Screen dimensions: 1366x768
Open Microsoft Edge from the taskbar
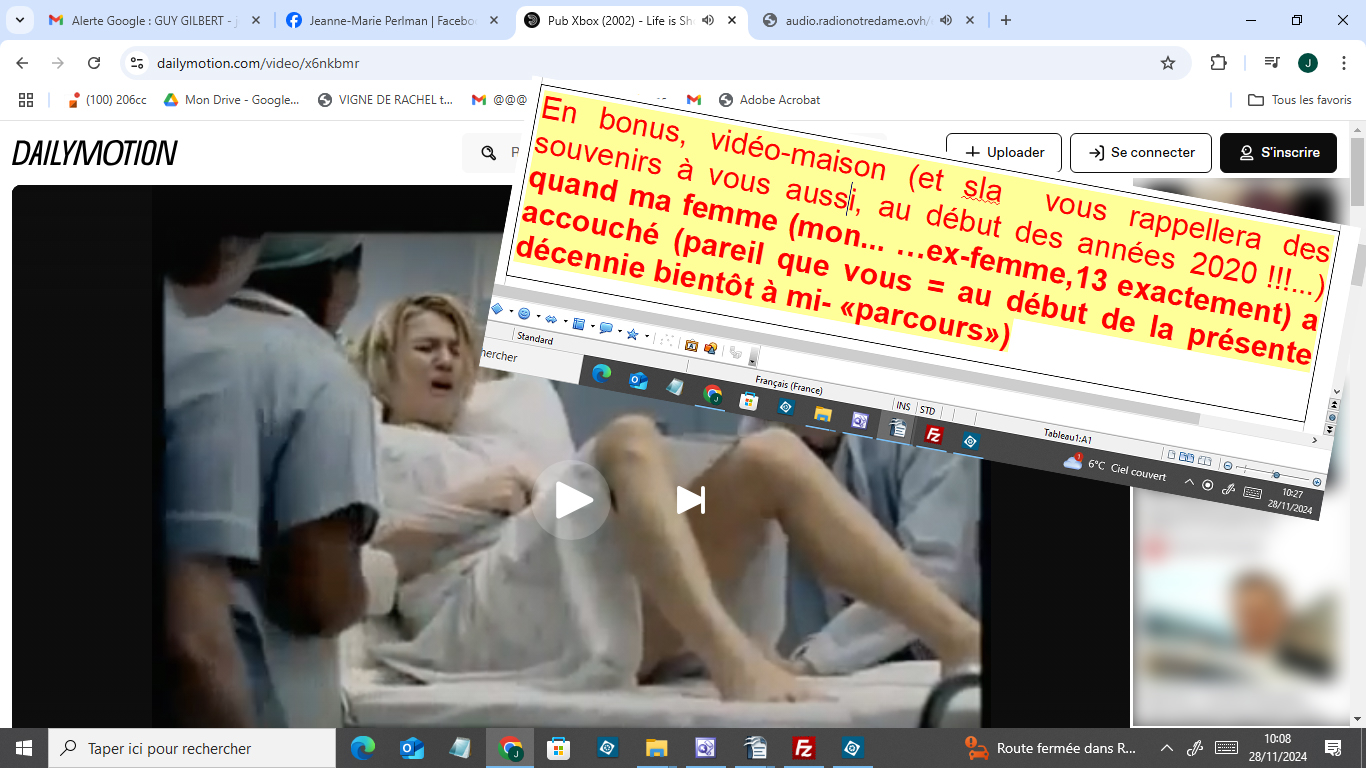(363, 748)
